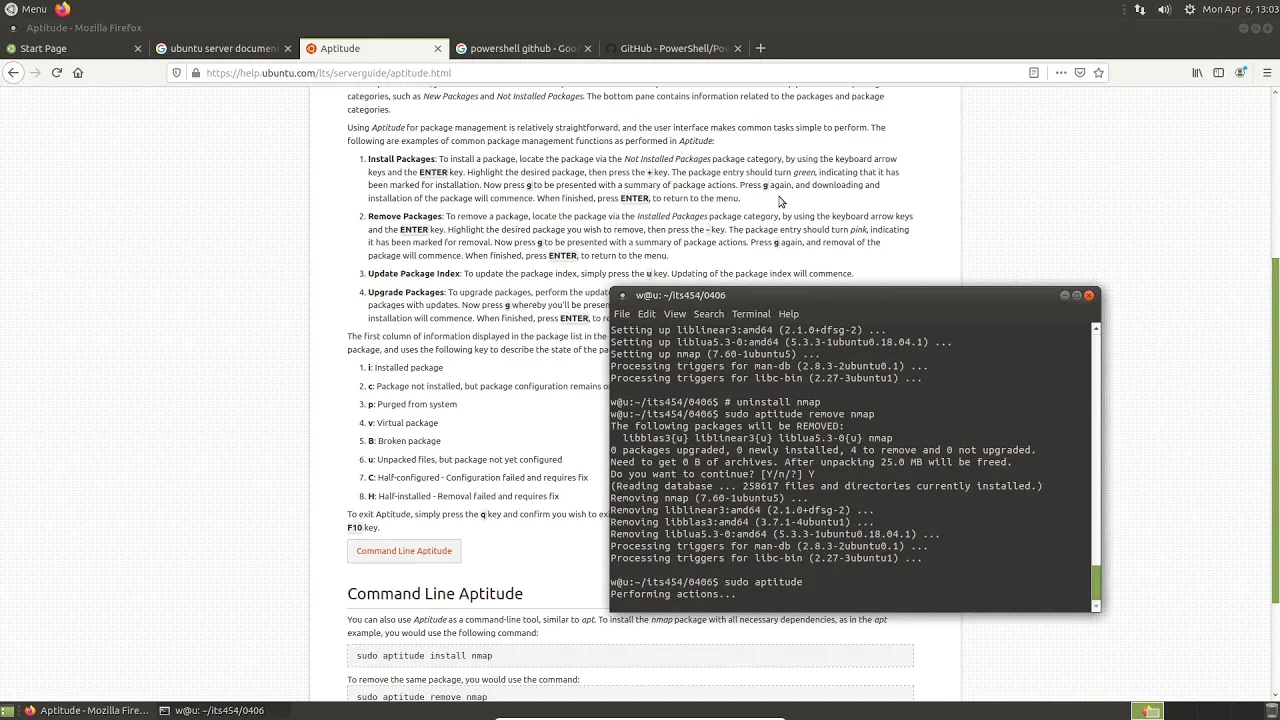Click the 'Remove Packages' list heading
This screenshot has width=1280, height=720.
point(404,216)
